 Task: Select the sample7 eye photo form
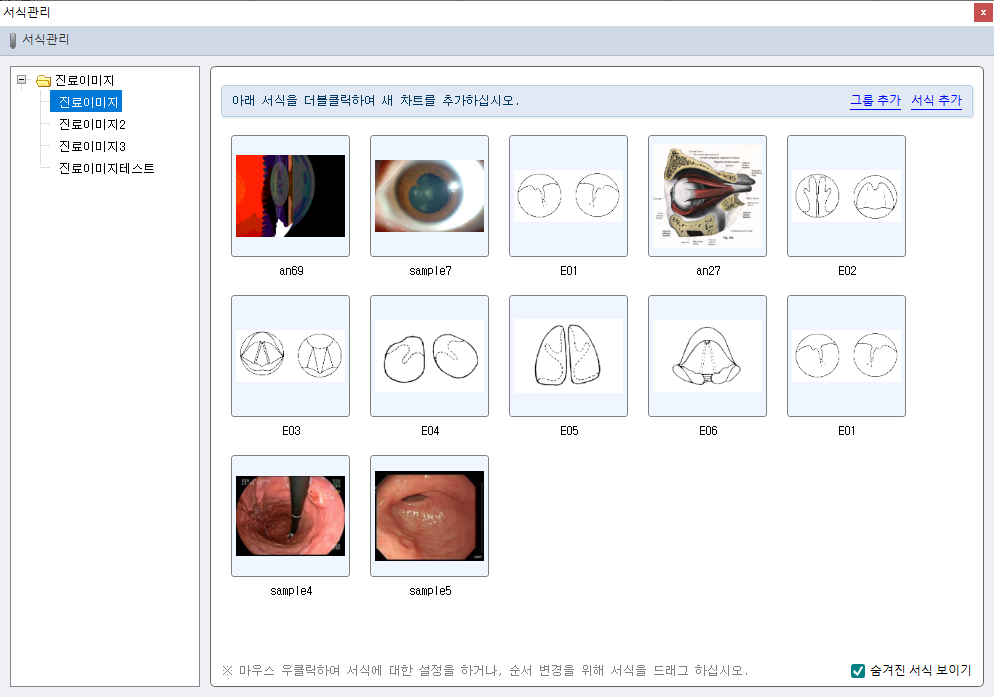click(x=429, y=196)
